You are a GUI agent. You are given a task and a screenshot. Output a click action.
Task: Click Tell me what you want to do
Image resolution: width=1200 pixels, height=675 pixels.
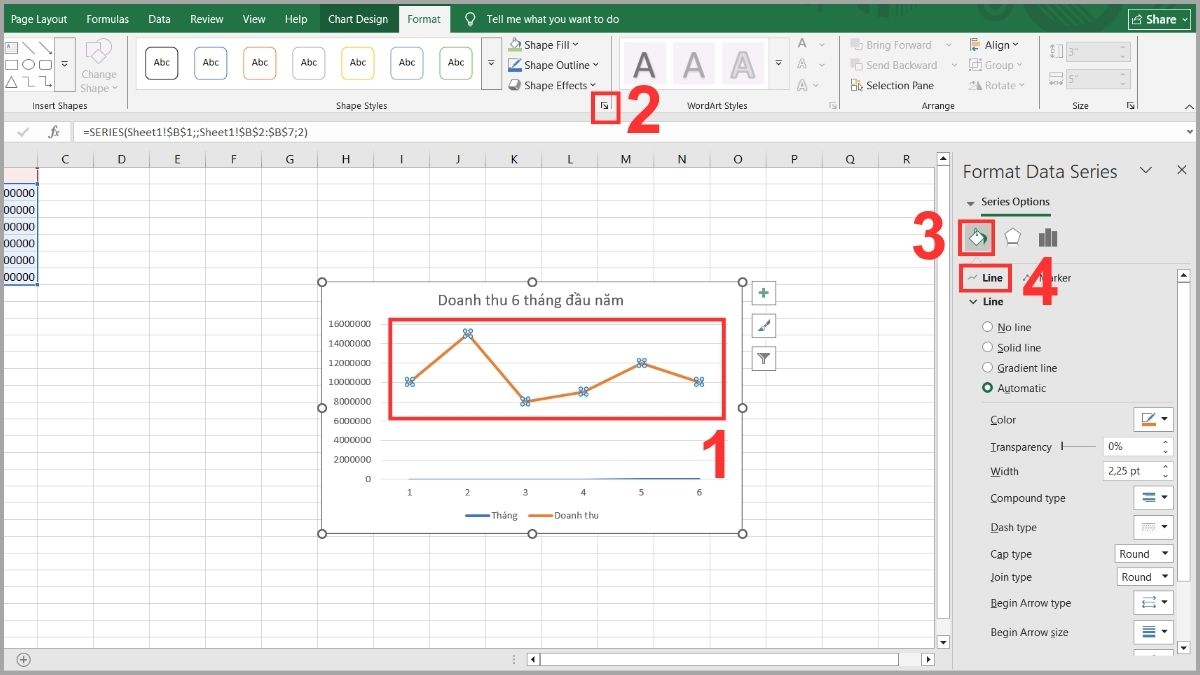click(x=552, y=19)
